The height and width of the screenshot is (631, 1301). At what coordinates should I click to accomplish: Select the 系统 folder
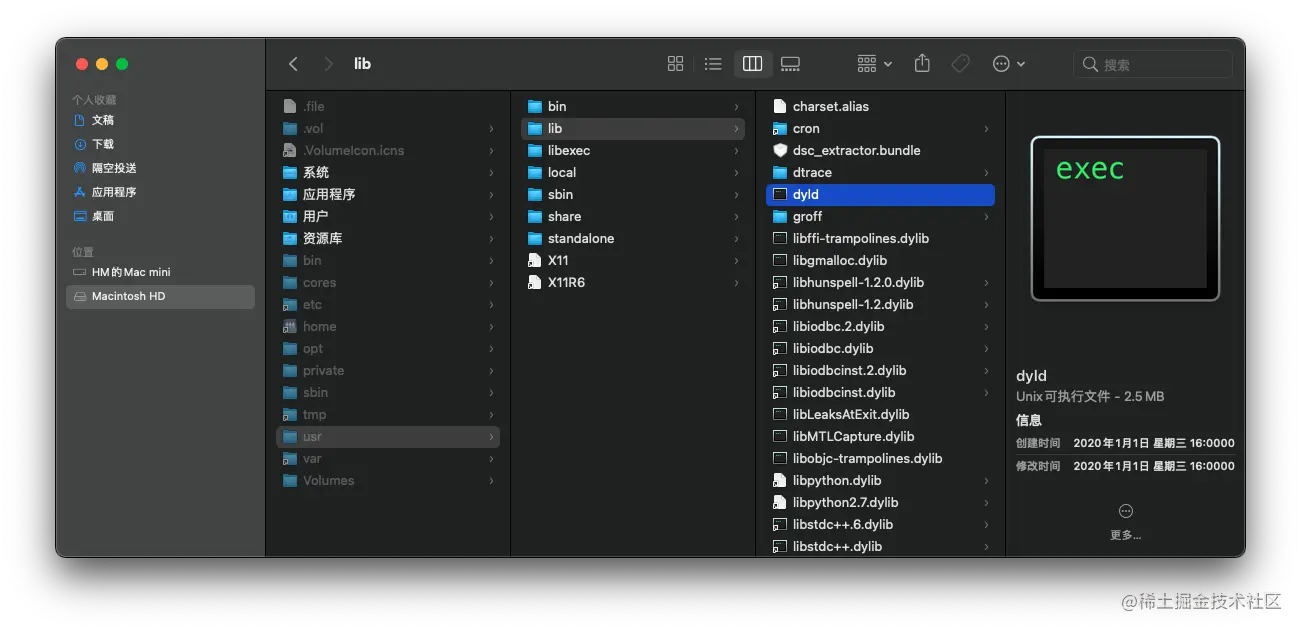388,172
